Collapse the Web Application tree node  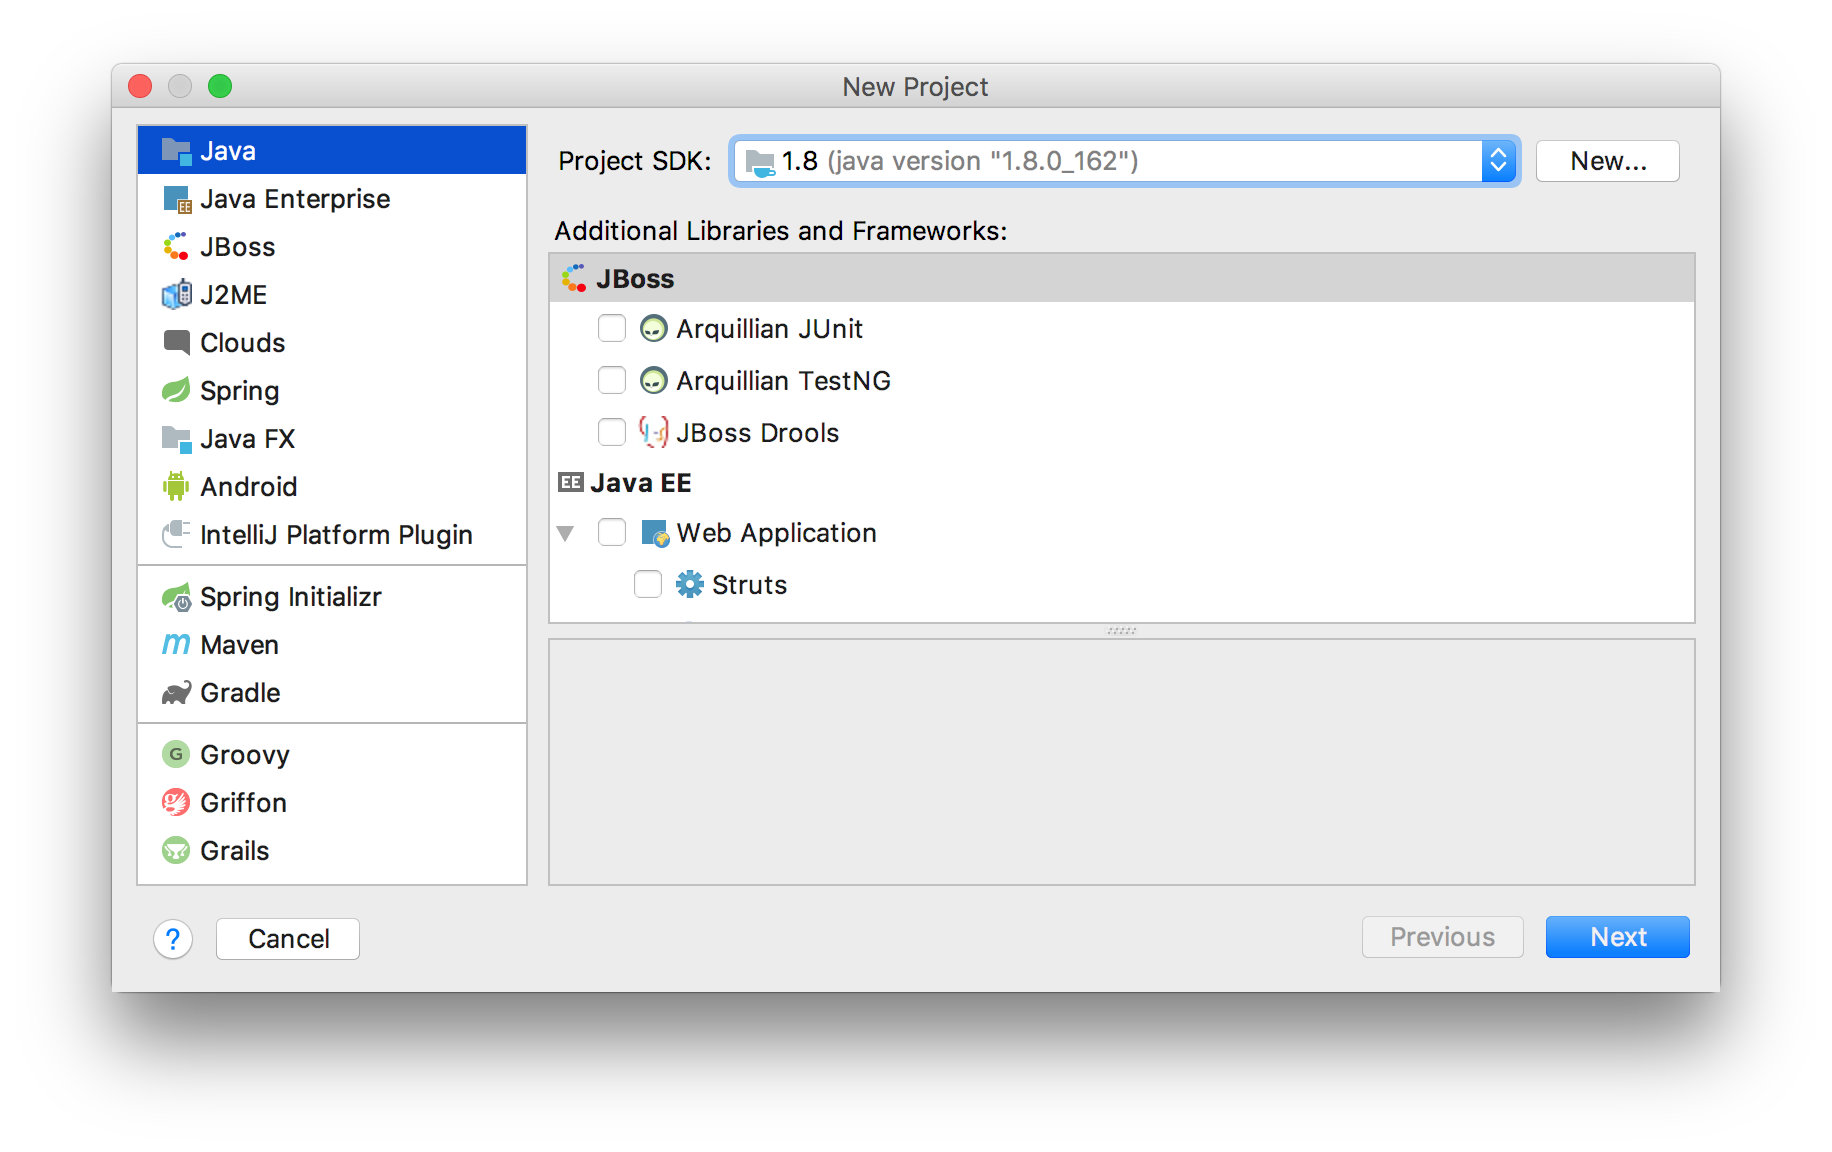566,534
